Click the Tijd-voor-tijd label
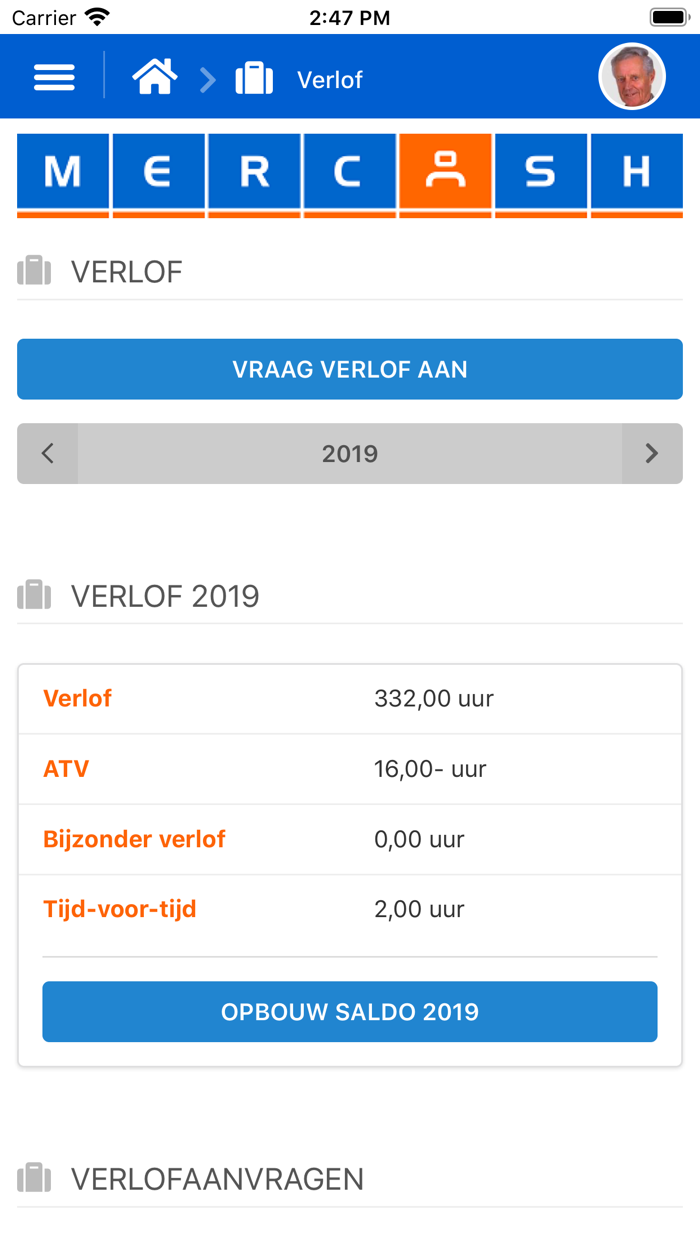 click(x=120, y=908)
